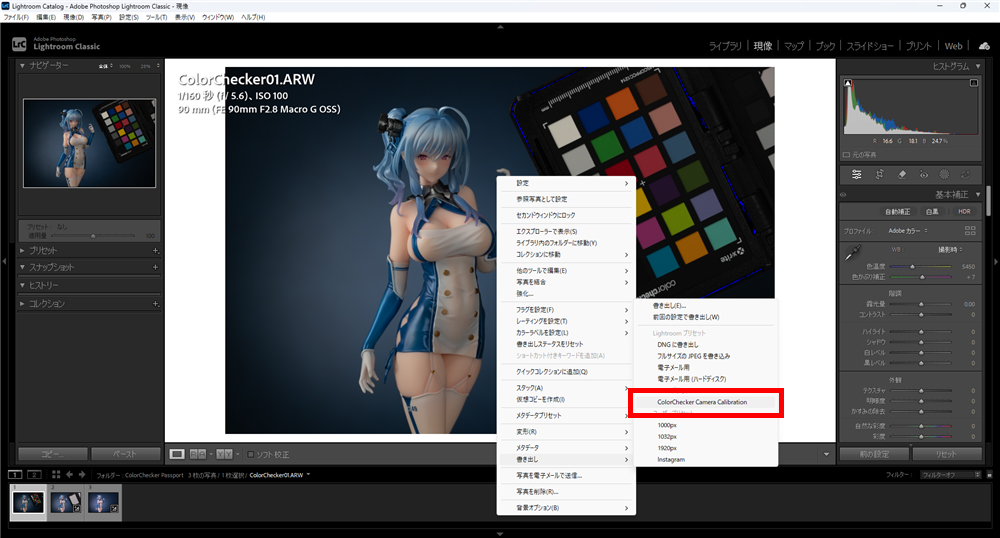The height and width of the screenshot is (538, 1000).
Task: Open the ファイル(F) menu
Action: 16,17
